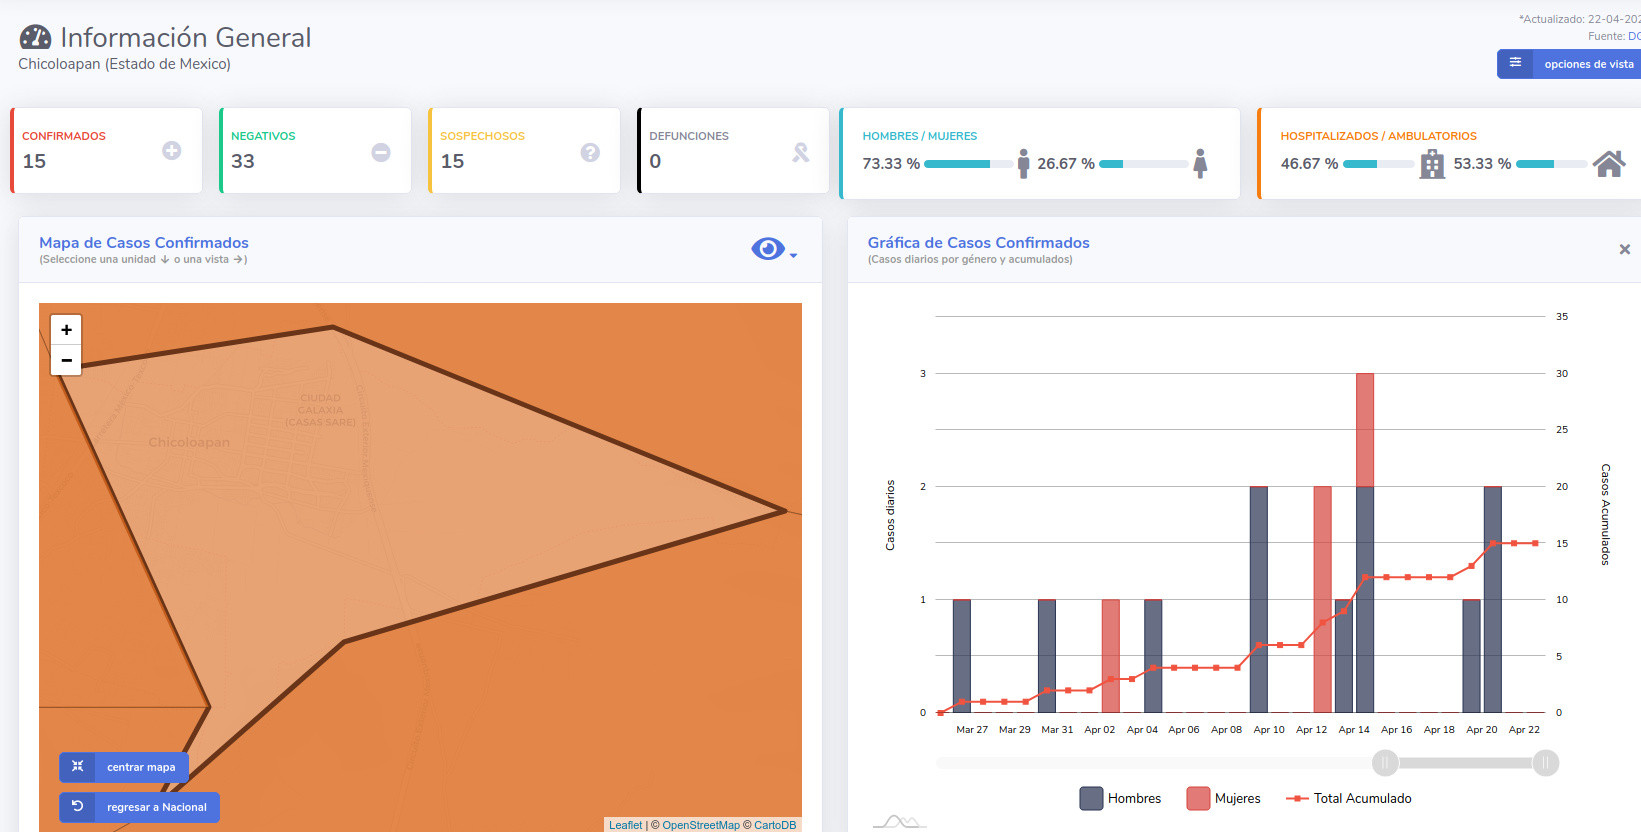1641x832 pixels.
Task: Click the dashboard gauge icon beside Información General
Action: [x=35, y=37]
